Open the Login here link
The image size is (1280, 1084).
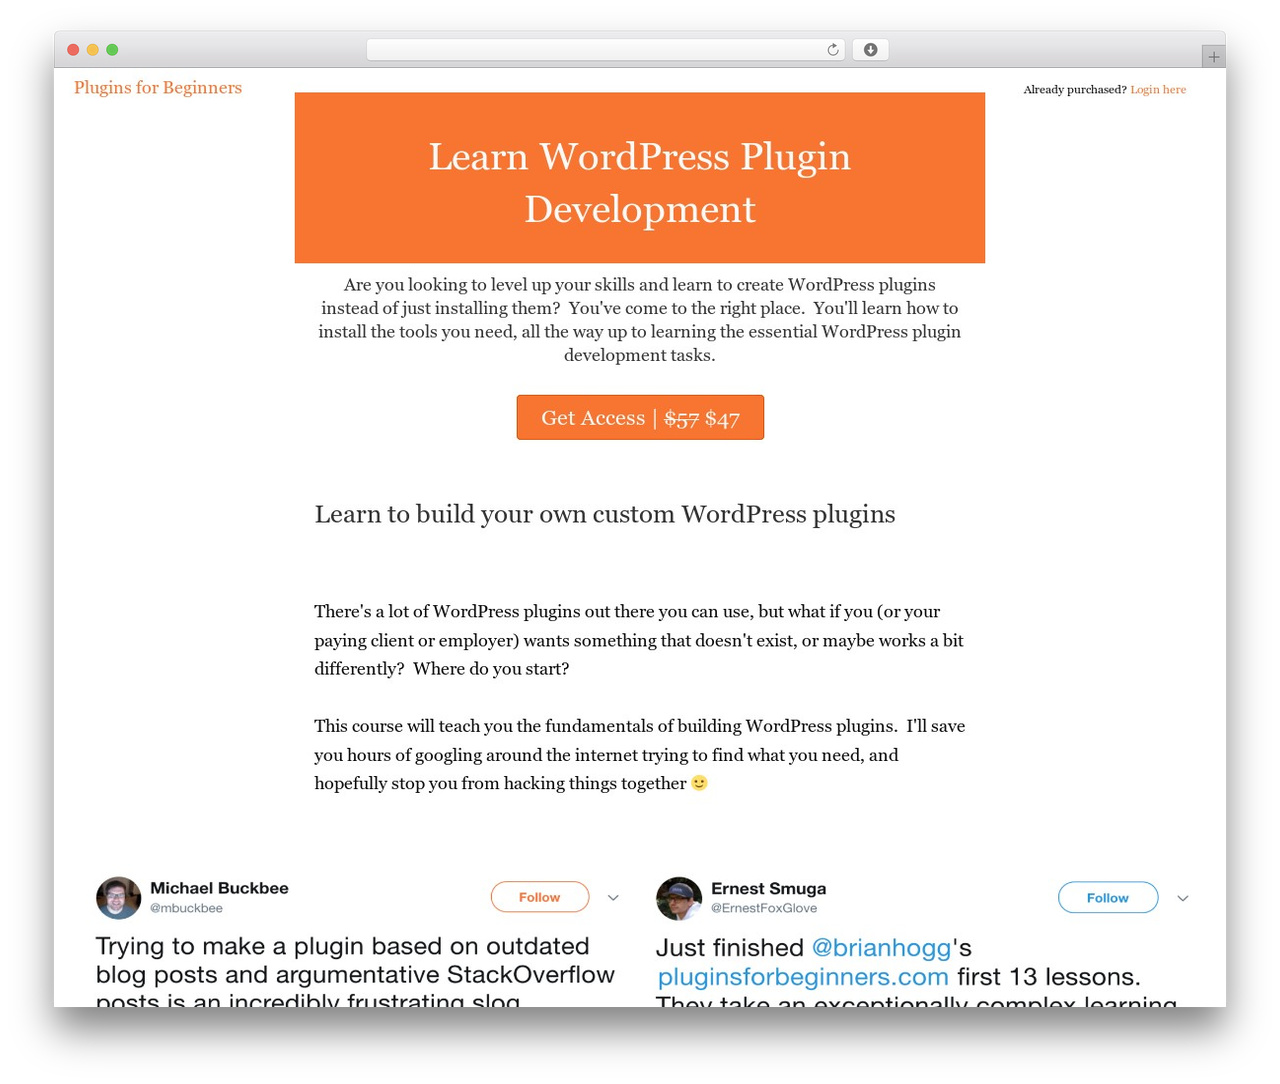1158,90
